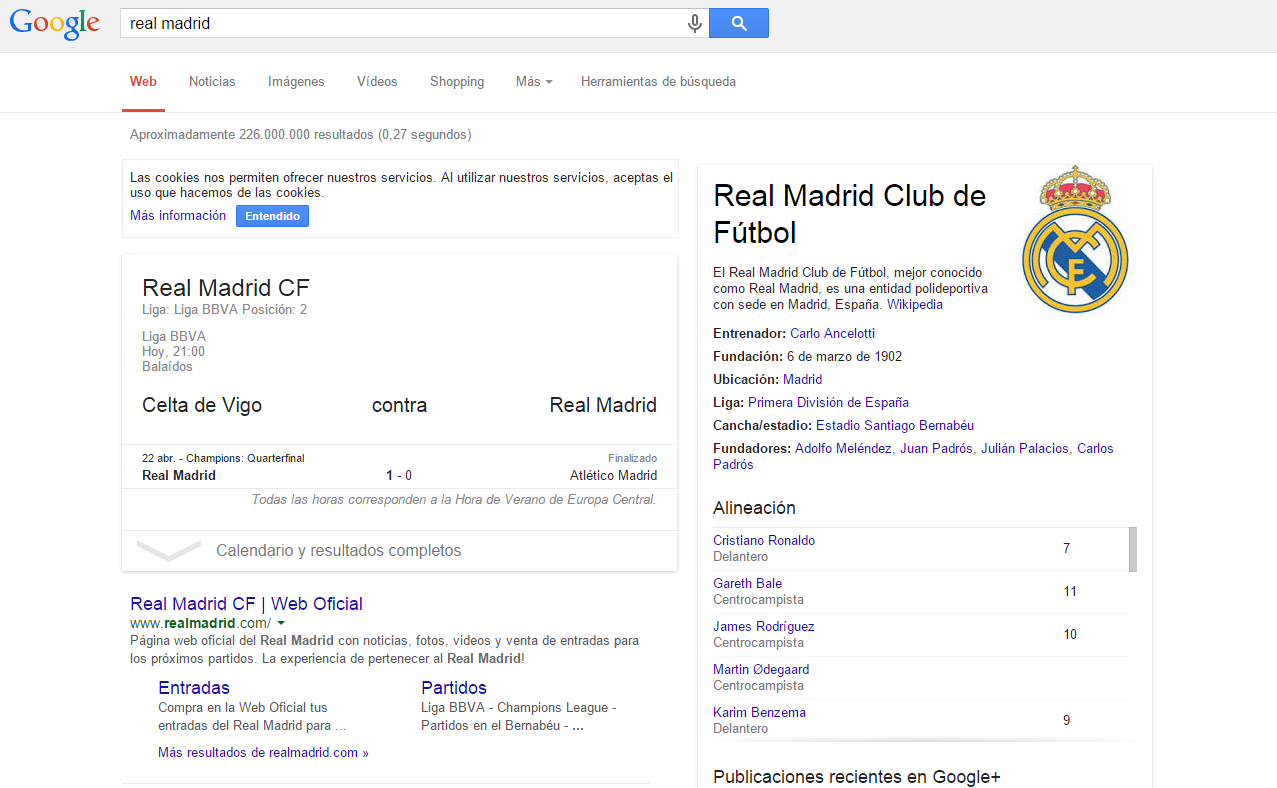1277x788 pixels.
Task: Click the lineup list scrollbar thumb
Action: click(x=1133, y=549)
